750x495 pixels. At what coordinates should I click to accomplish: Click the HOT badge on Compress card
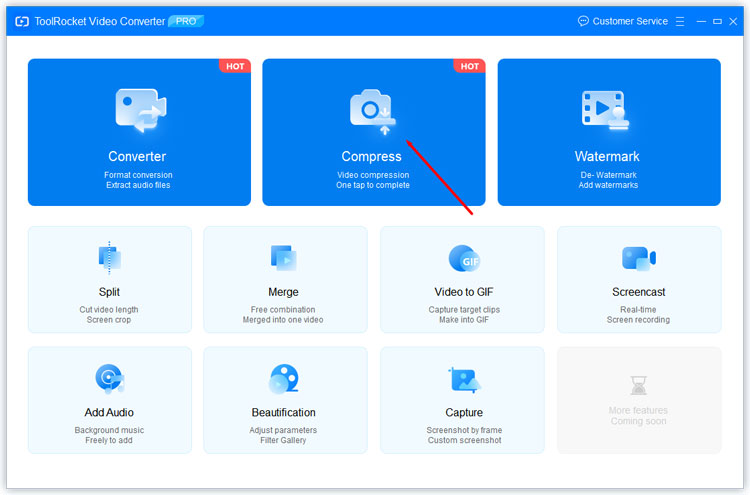tap(469, 66)
